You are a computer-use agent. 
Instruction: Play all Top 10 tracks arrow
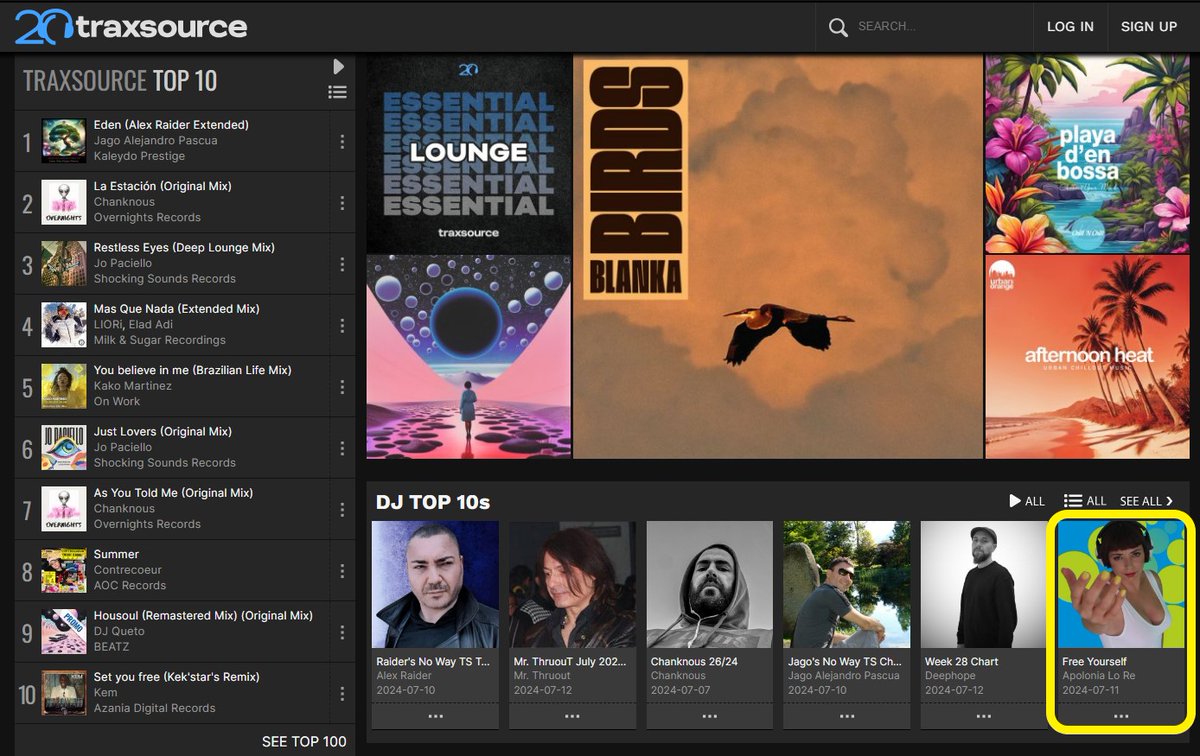338,66
